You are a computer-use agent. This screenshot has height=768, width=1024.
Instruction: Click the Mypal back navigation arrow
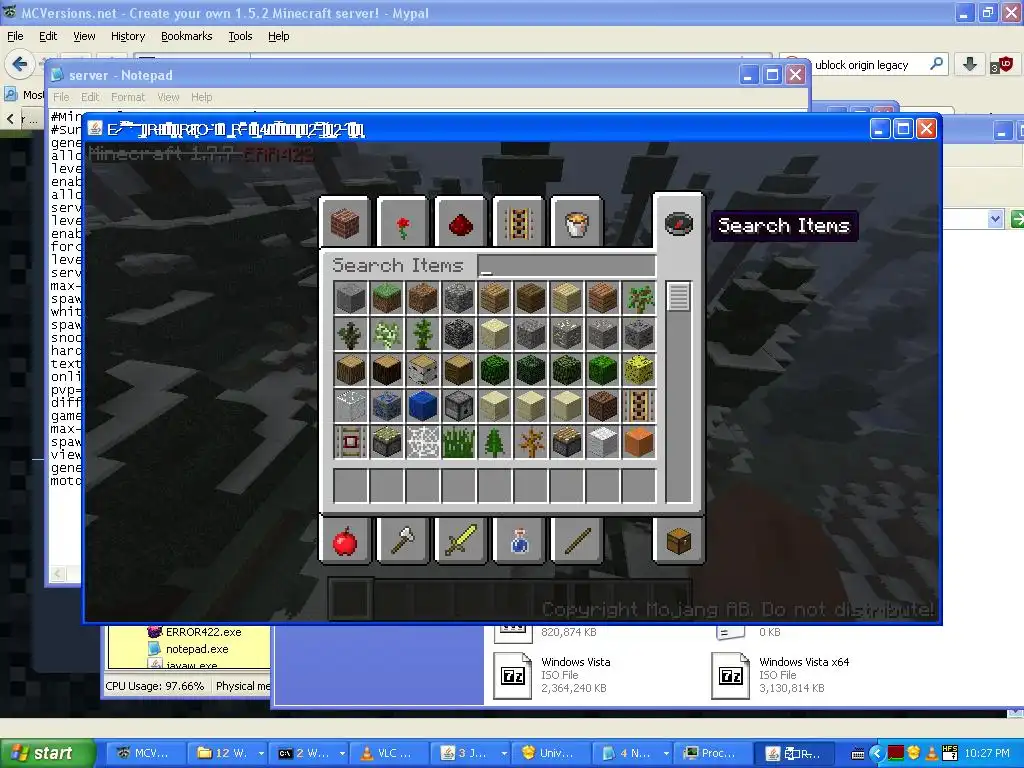pos(20,64)
